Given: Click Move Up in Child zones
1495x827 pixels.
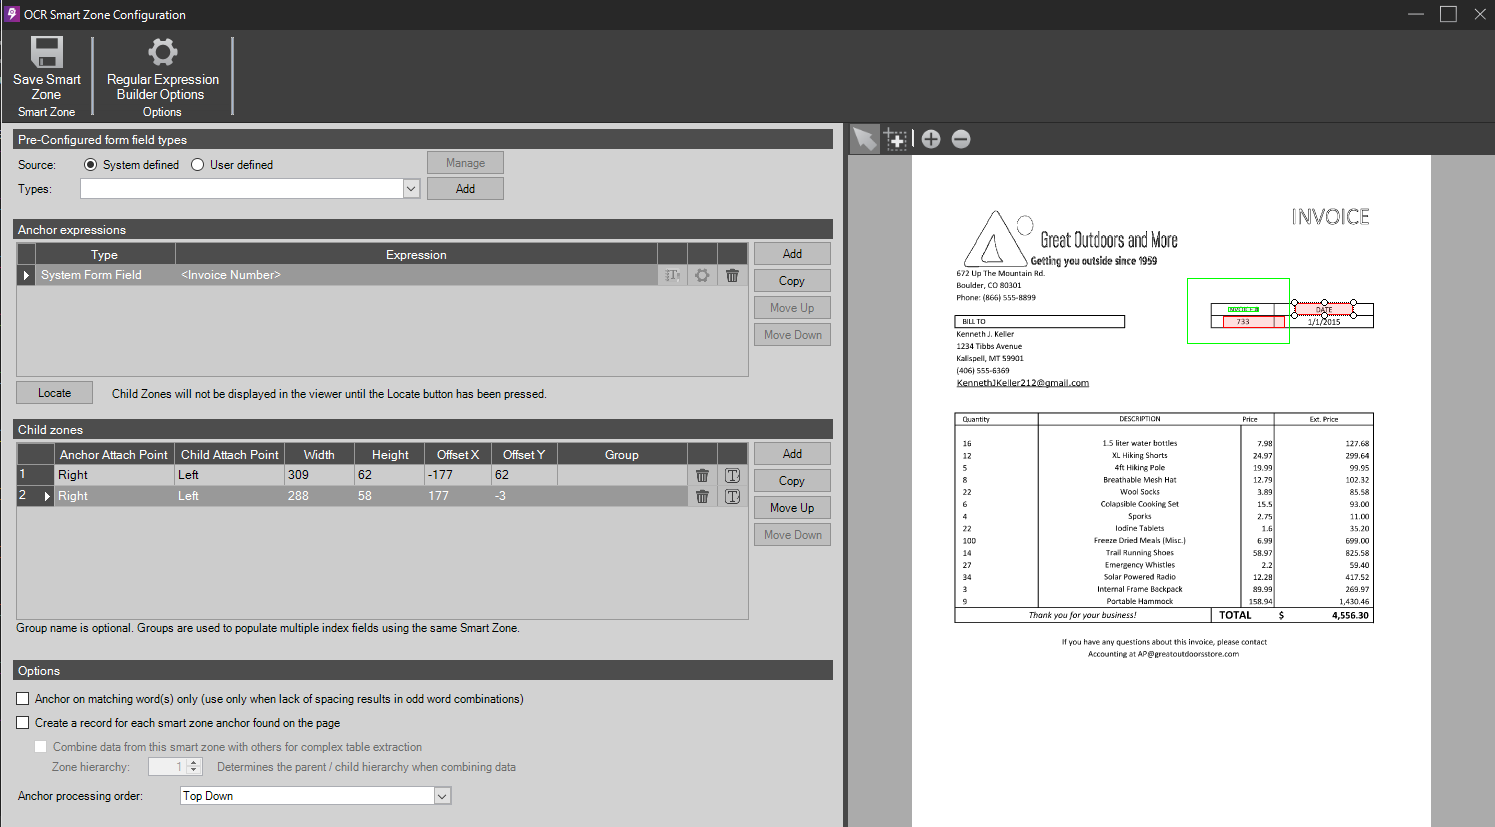Looking at the screenshot, I should (791, 508).
